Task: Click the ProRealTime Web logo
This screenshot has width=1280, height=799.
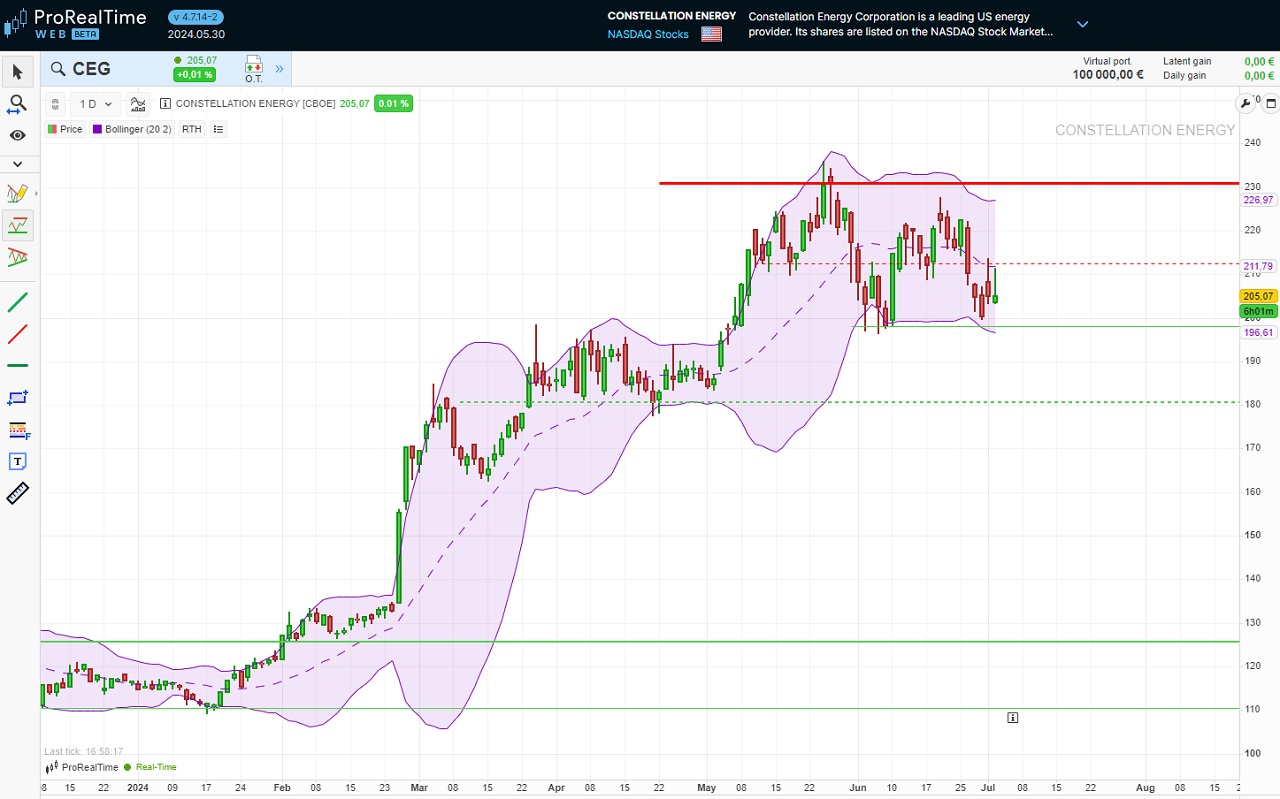Action: 75,23
